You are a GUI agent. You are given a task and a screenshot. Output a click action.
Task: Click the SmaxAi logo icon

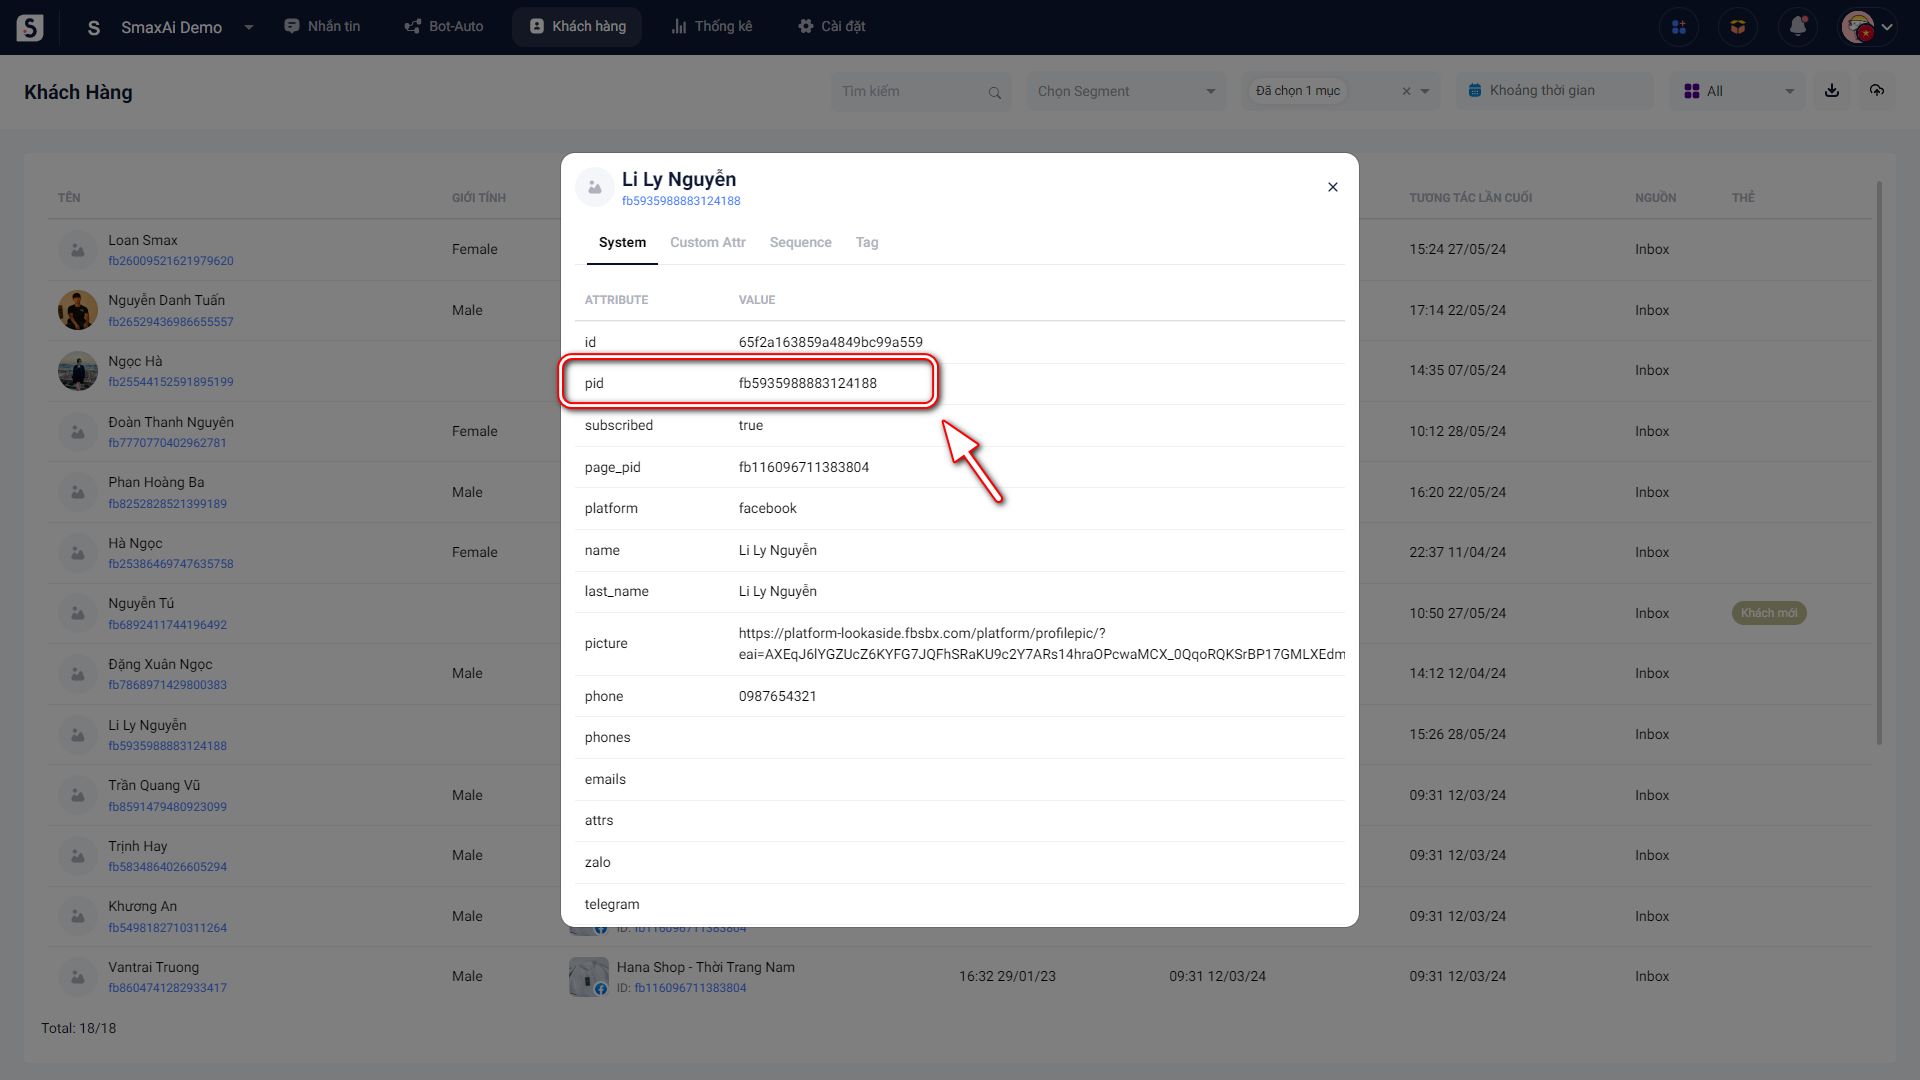[30, 27]
